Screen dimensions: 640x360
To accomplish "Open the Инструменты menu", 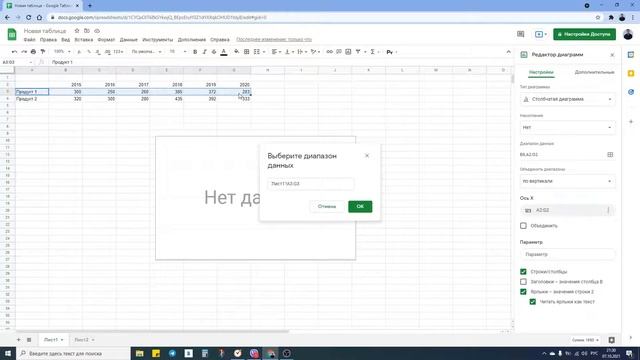I will [158, 40].
